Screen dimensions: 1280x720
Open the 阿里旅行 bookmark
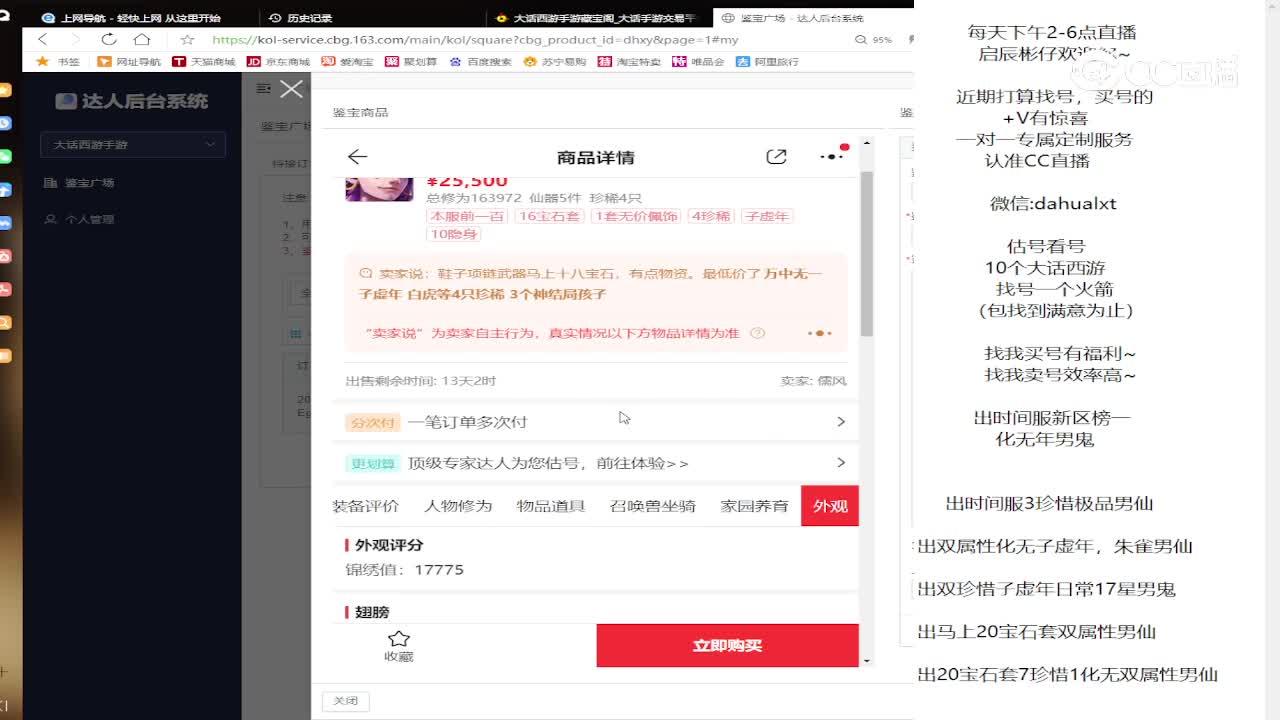(767, 62)
